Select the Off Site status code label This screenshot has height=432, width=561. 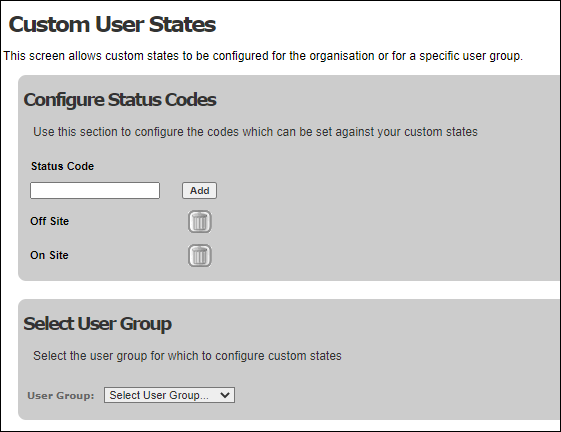click(49, 221)
